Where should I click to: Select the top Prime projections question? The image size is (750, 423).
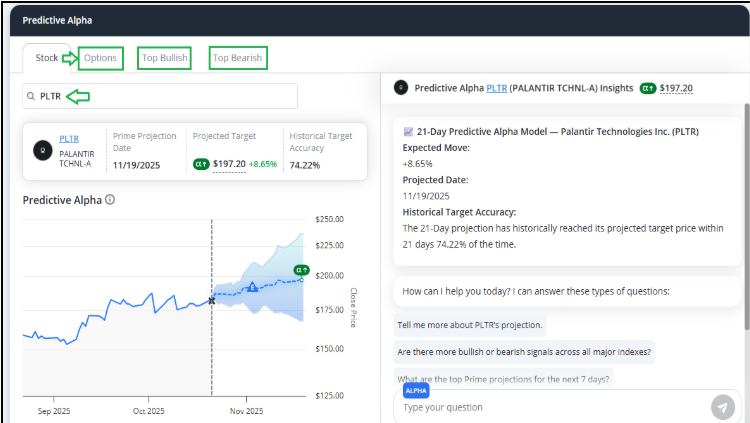[503, 379]
